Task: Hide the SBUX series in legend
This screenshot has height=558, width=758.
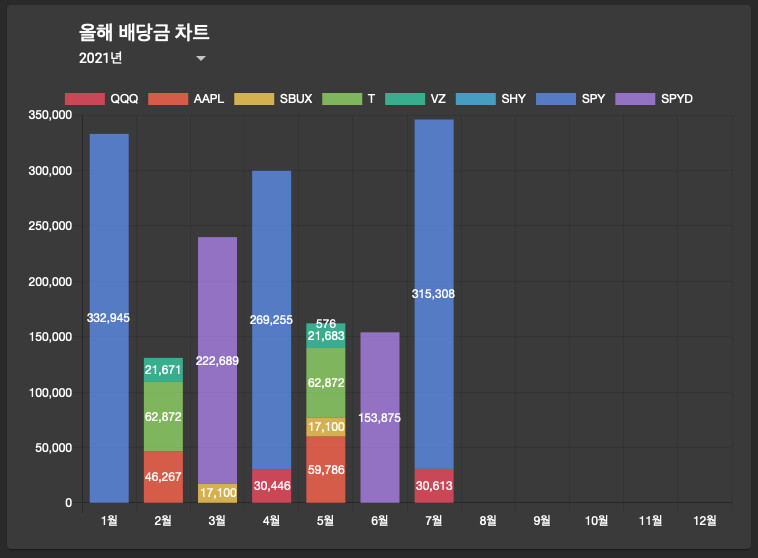Action: 273,99
